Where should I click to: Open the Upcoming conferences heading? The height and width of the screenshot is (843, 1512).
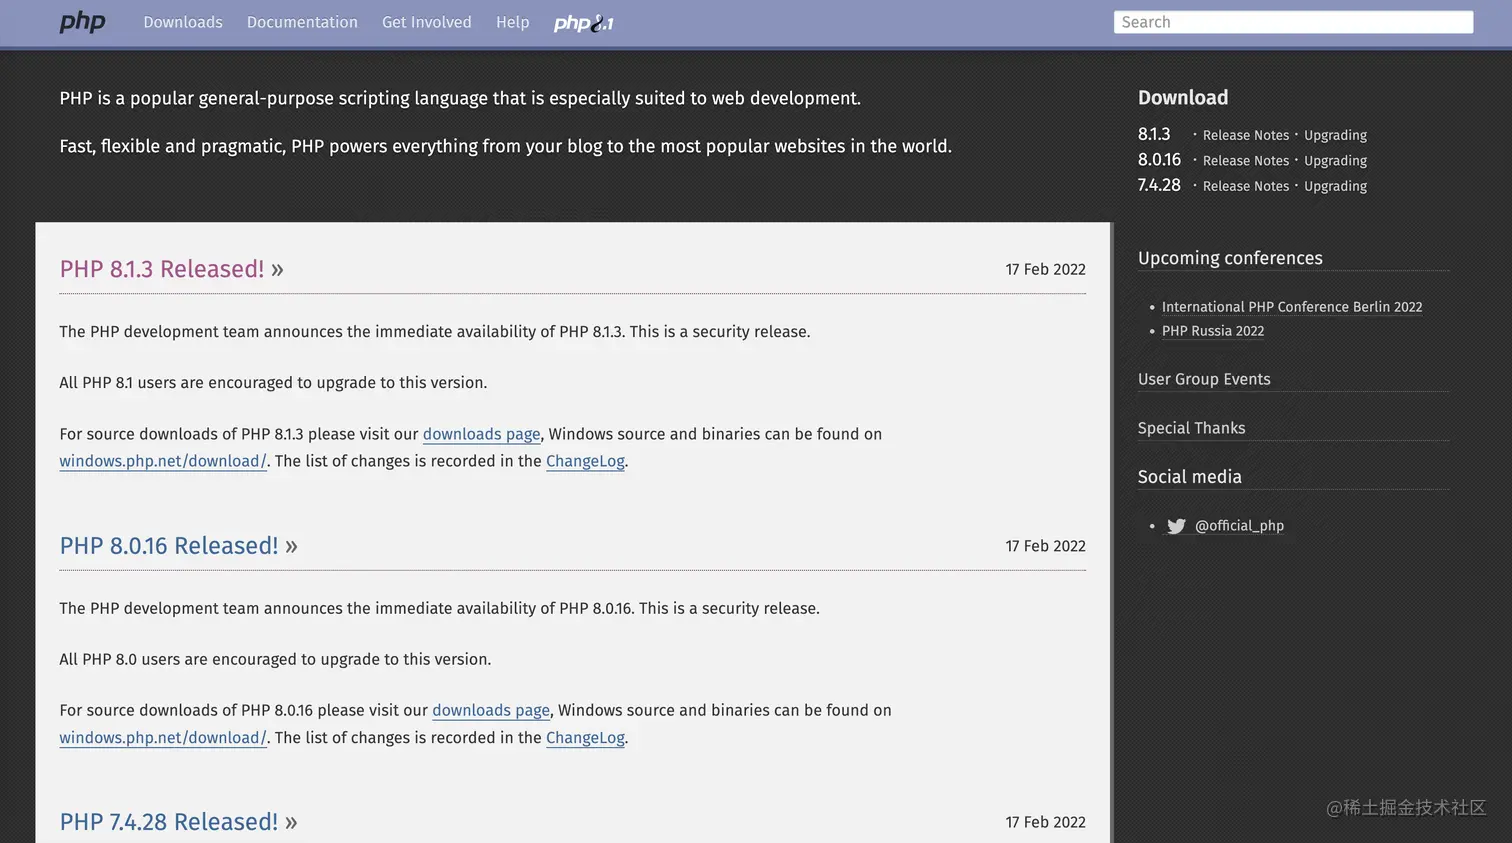1230,258
